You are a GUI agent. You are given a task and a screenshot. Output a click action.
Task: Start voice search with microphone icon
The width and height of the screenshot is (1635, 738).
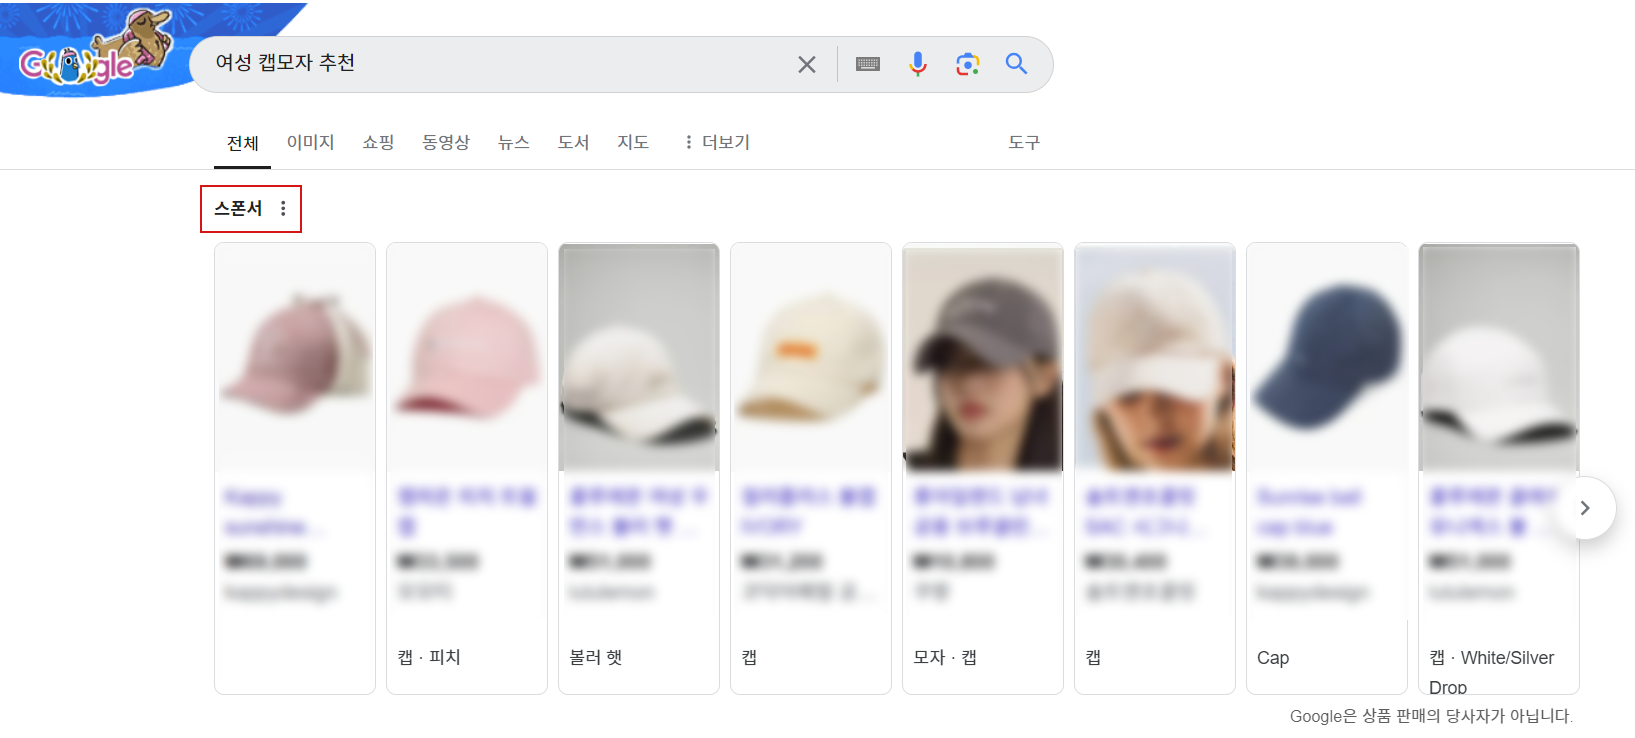[917, 64]
